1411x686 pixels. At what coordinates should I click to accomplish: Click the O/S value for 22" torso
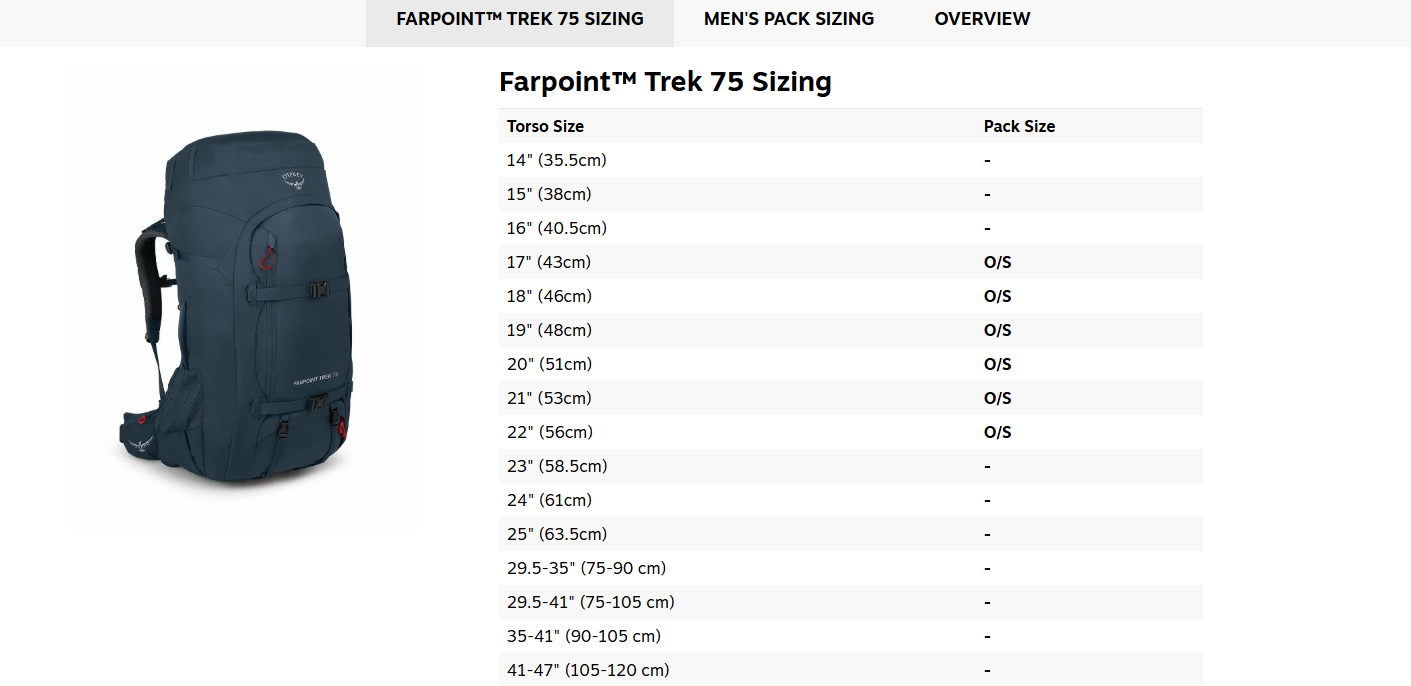998,432
